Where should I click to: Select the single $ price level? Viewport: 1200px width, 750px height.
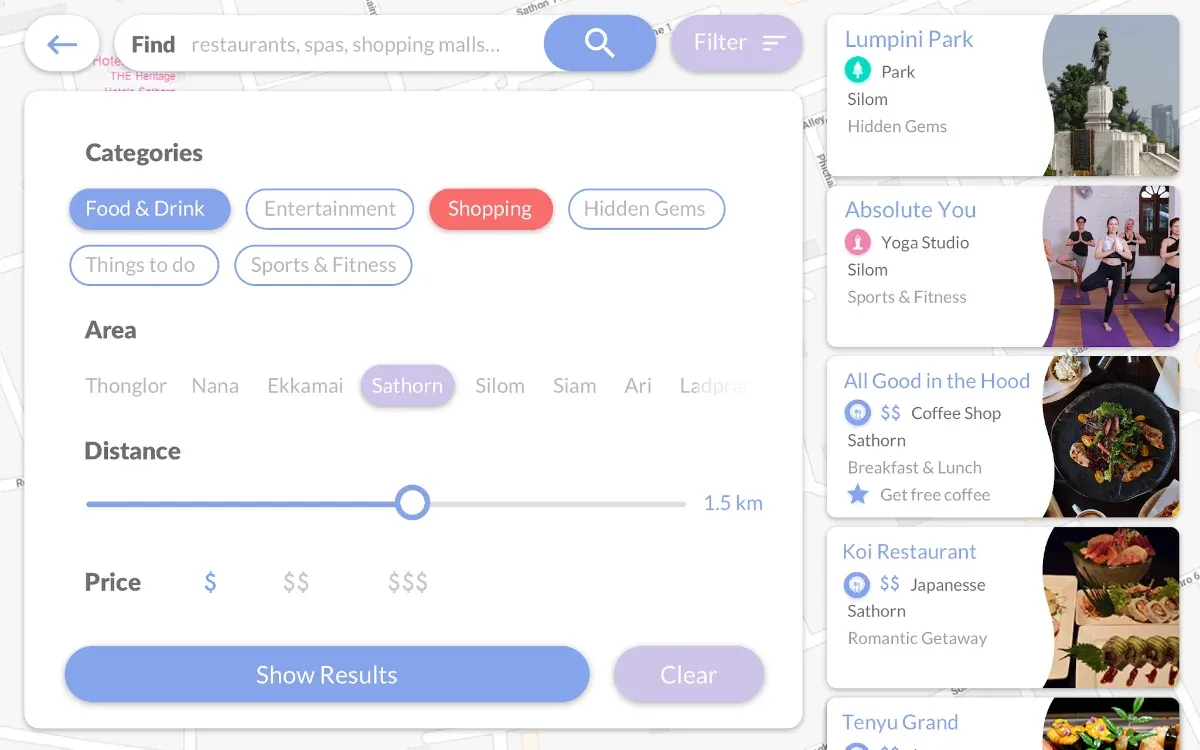click(x=210, y=582)
